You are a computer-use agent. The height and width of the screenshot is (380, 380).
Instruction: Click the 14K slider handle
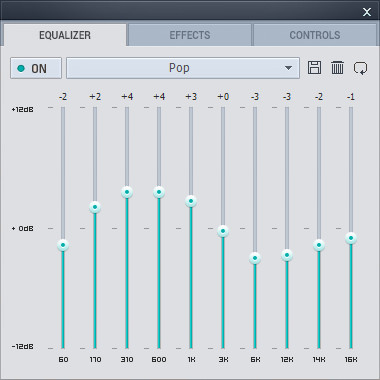pyautogui.click(x=319, y=245)
